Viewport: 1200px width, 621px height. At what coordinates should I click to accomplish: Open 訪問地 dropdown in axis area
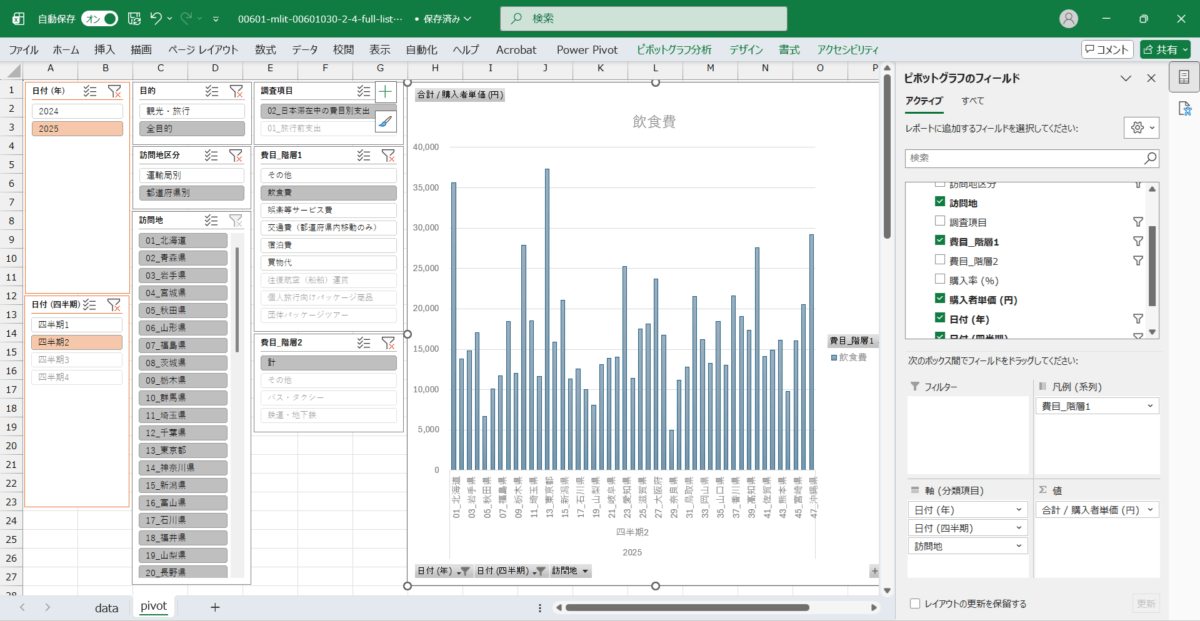tap(1018, 546)
